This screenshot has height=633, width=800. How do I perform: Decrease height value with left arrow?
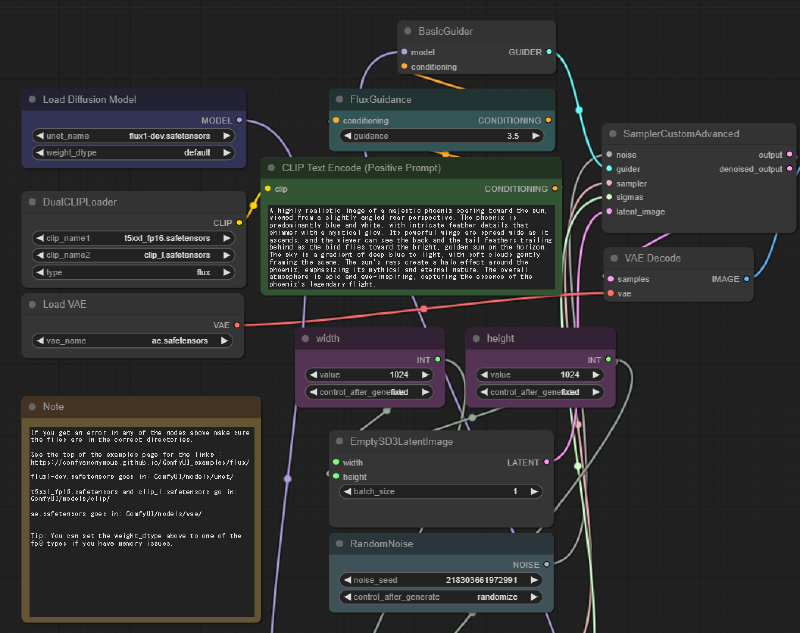click(x=484, y=375)
